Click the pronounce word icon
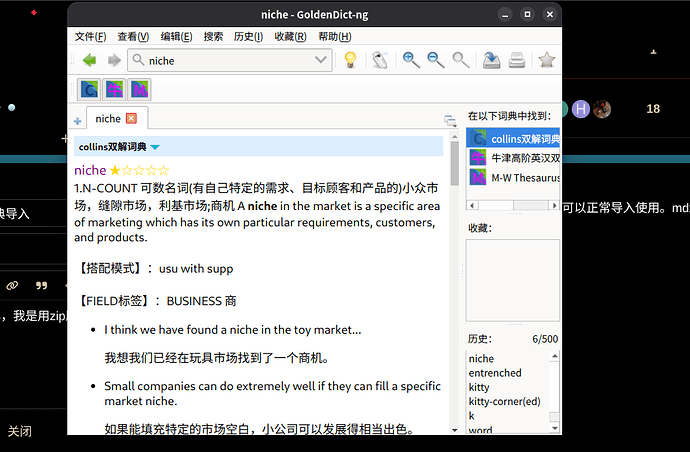The height and width of the screenshot is (452, 690). point(379,60)
